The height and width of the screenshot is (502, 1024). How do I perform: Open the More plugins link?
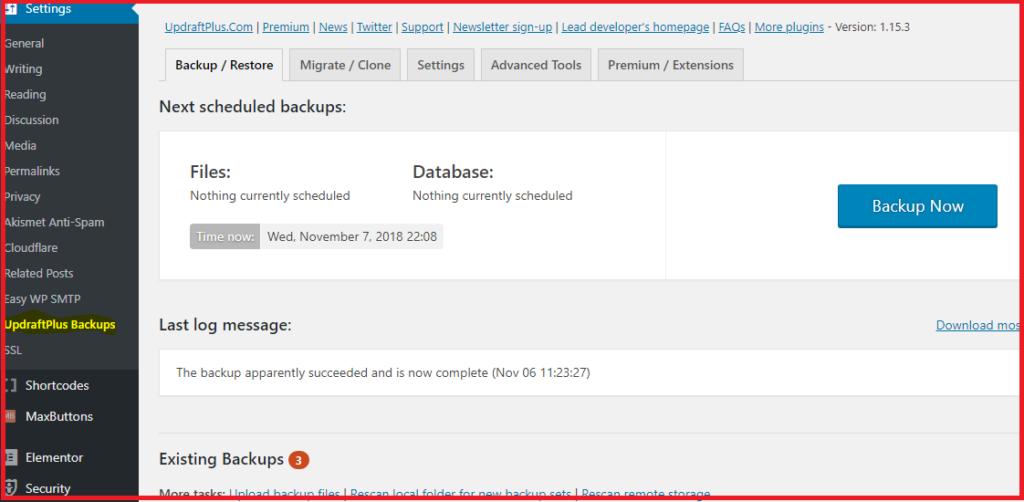(790, 27)
